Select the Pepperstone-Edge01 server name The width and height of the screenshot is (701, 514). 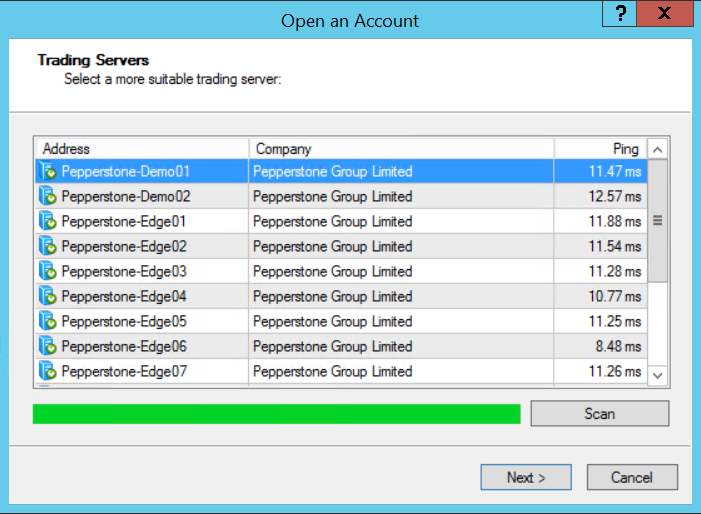(x=123, y=222)
